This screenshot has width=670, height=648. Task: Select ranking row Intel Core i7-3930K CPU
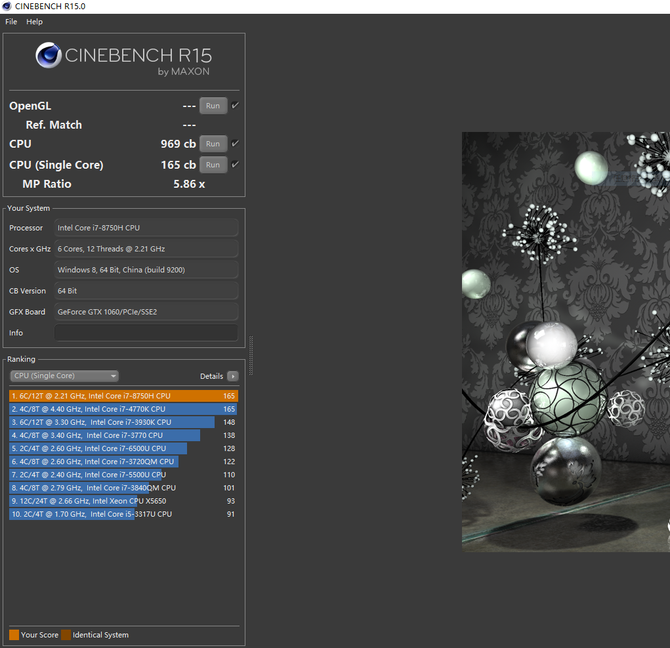(x=123, y=422)
